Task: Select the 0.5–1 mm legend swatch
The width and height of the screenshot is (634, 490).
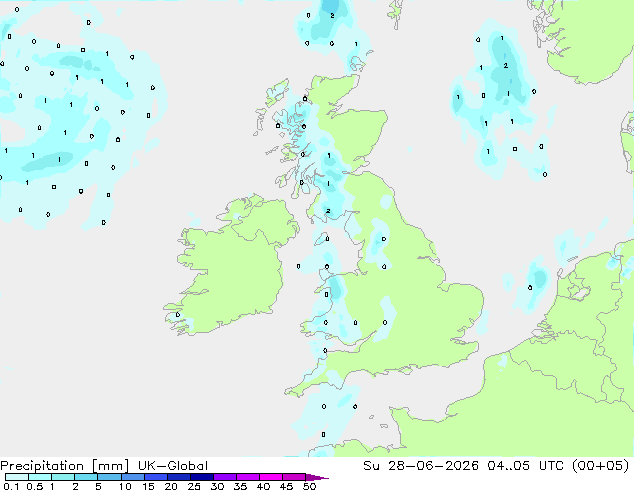Action: pyautogui.click(x=40, y=477)
